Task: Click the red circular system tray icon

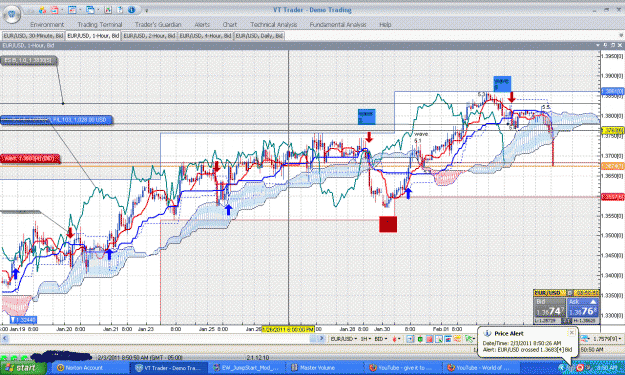Action: (580, 367)
